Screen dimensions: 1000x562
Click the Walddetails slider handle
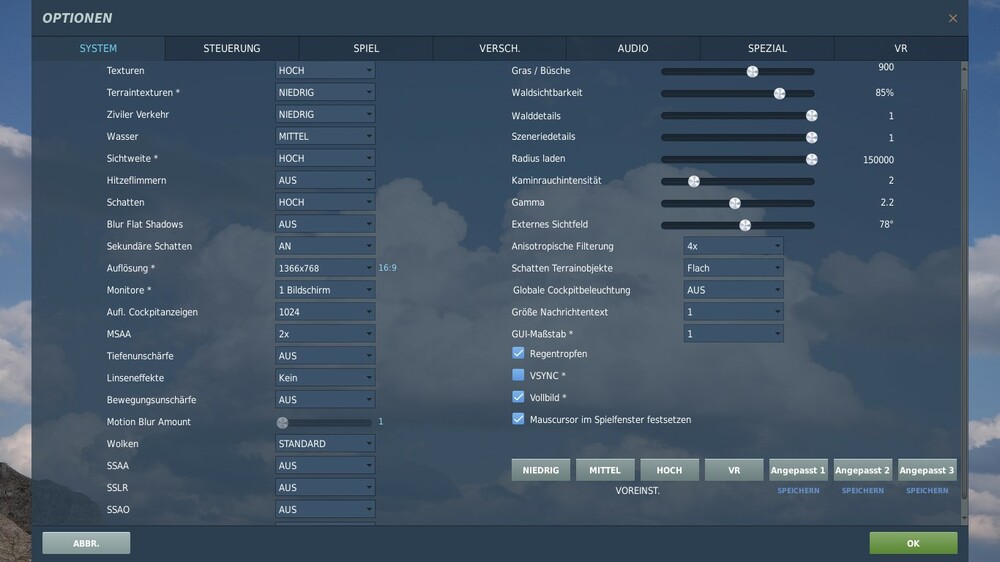(811, 115)
